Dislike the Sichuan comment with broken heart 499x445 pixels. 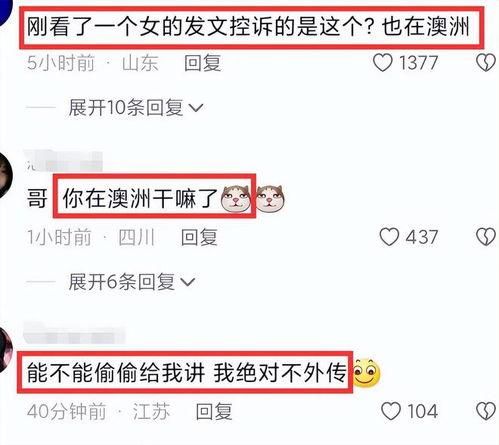(x=485, y=237)
